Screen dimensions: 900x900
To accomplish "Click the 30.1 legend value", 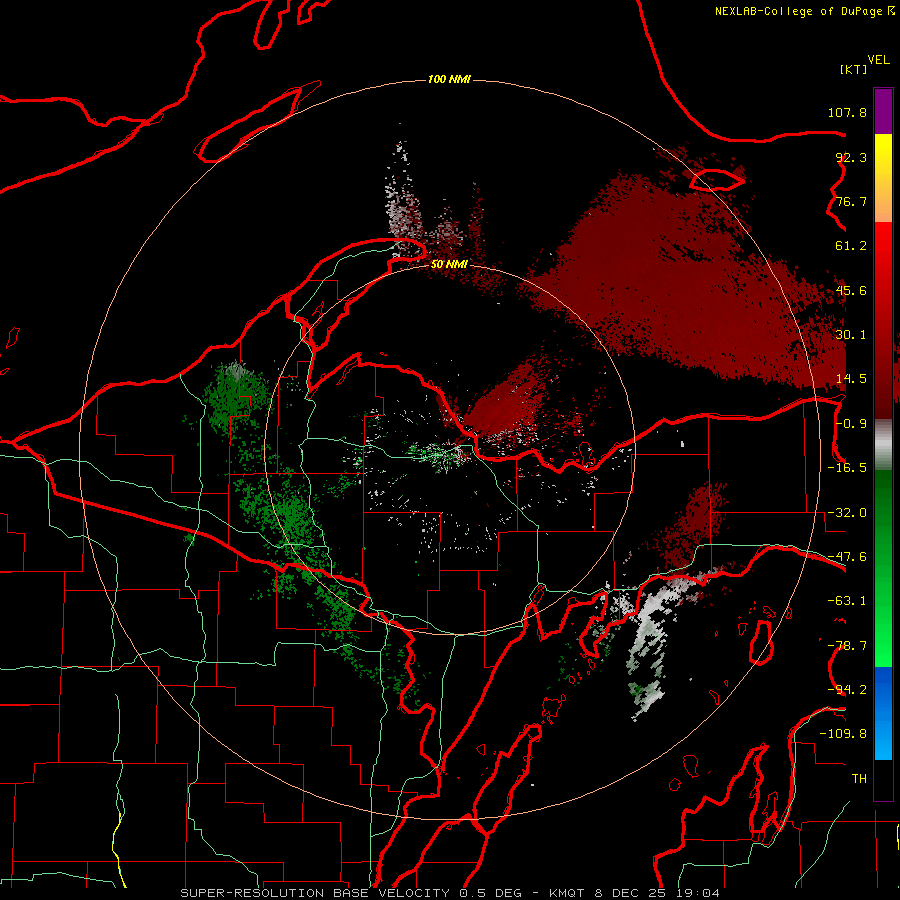I will tap(851, 335).
